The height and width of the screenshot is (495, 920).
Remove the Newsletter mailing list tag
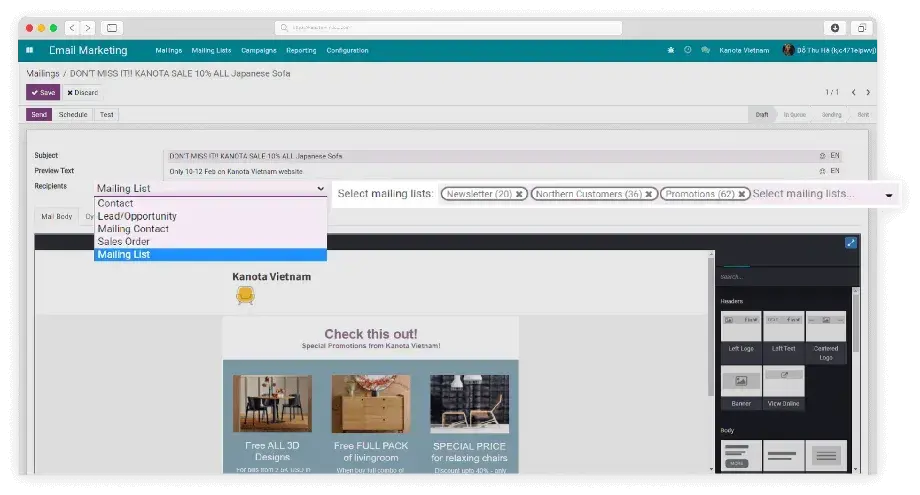click(x=519, y=194)
